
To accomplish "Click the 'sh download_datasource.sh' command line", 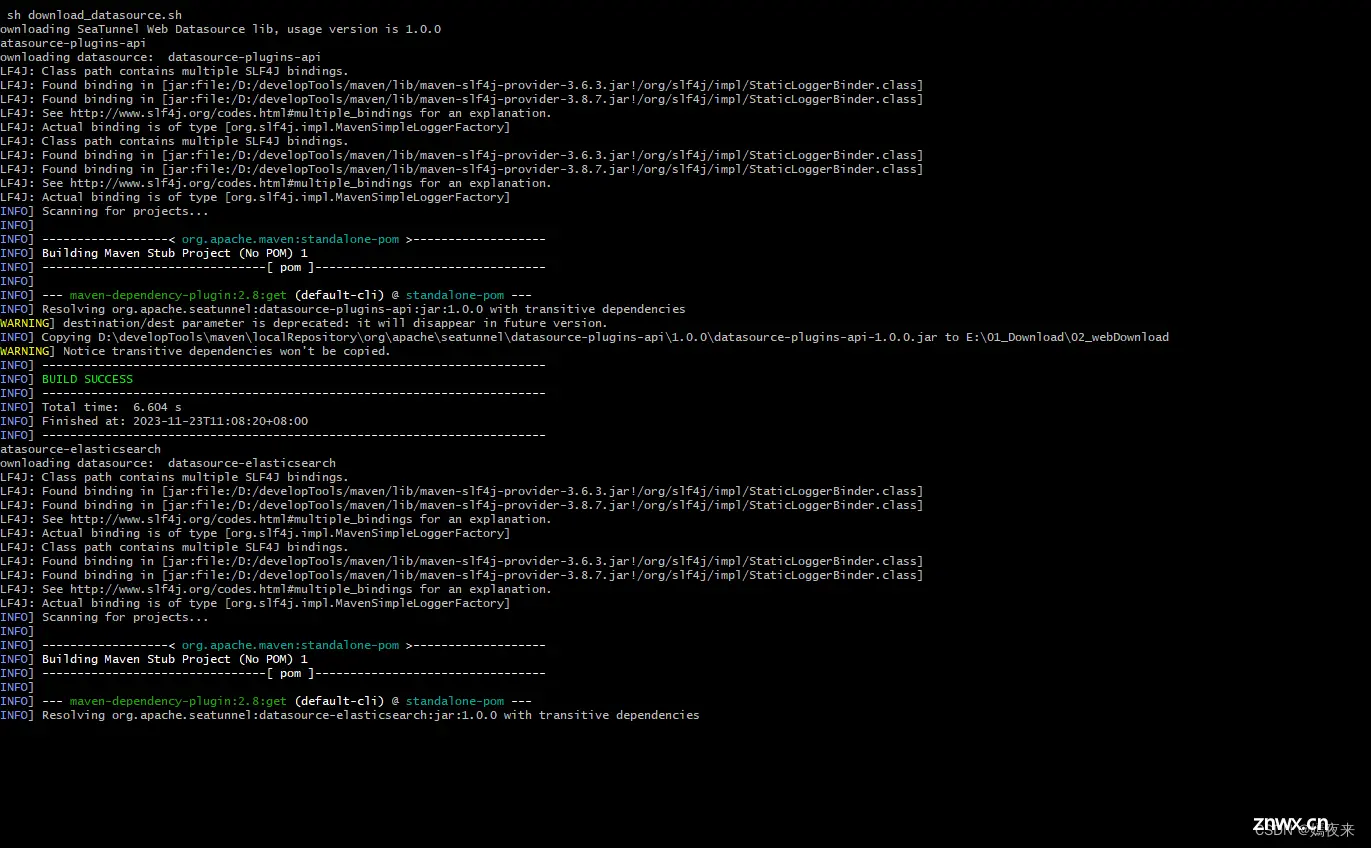I will [x=94, y=15].
